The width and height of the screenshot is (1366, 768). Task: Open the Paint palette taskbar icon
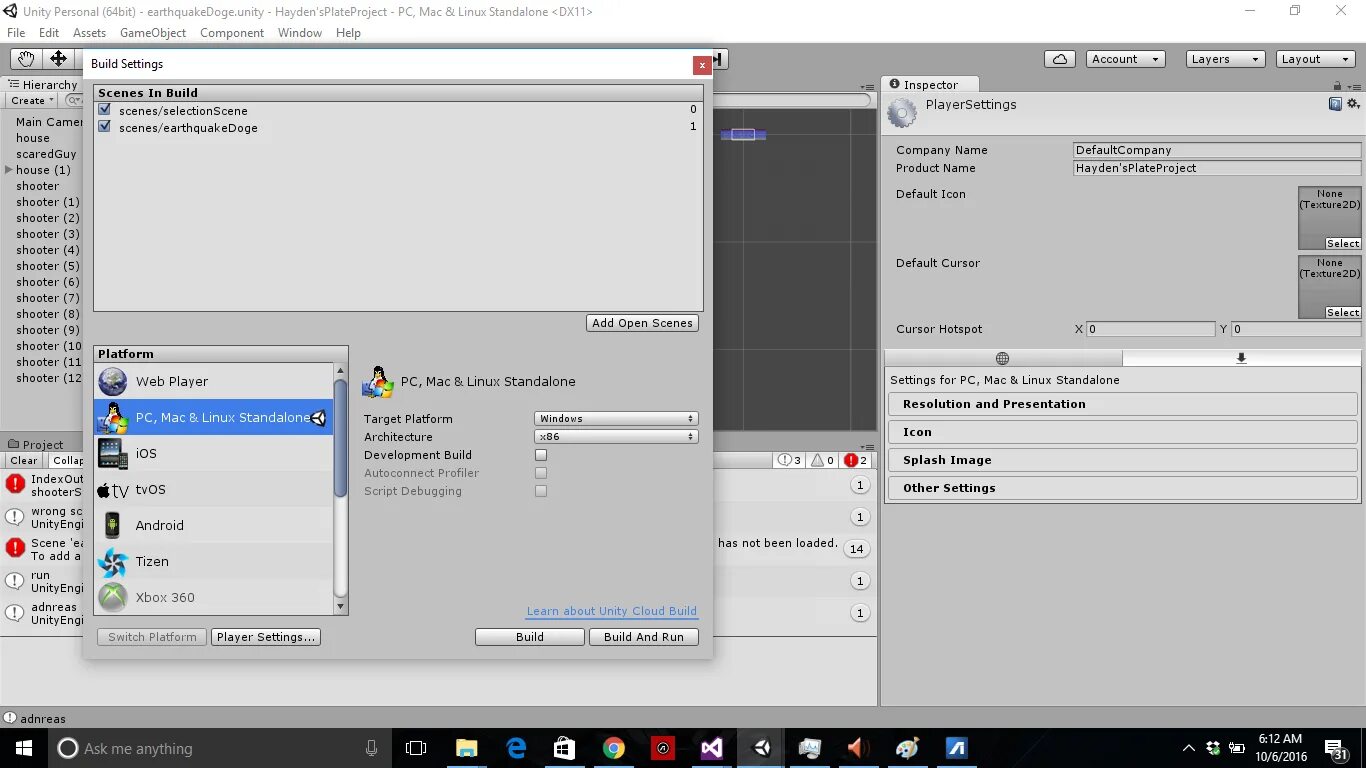(x=908, y=748)
